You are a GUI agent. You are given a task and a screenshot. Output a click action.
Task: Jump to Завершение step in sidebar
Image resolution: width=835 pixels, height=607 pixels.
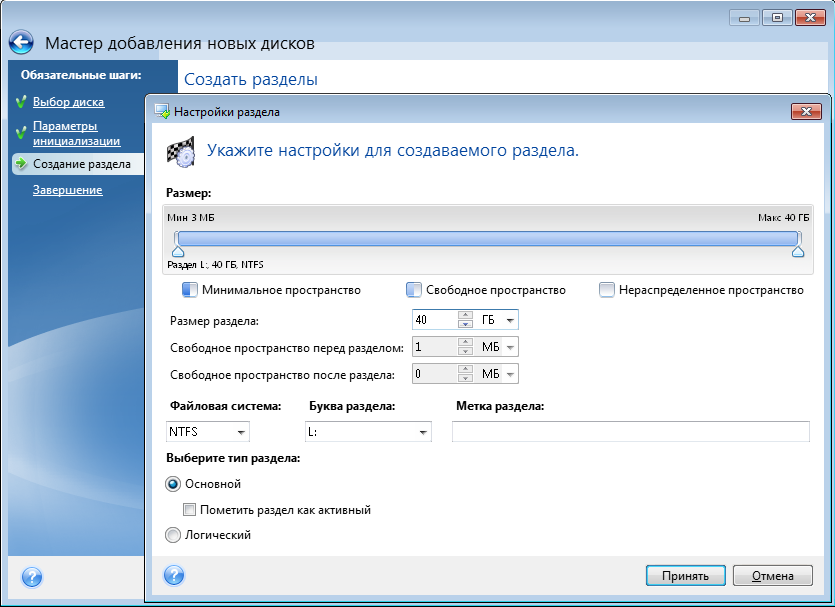click(67, 190)
